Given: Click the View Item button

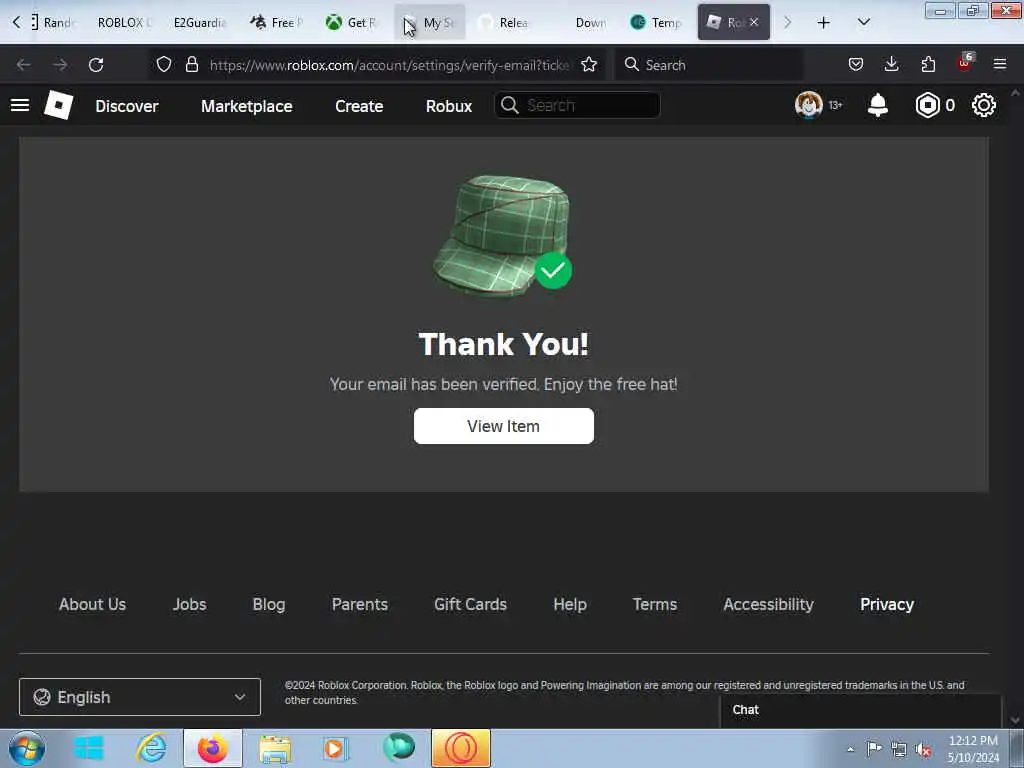Looking at the screenshot, I should click(x=504, y=426).
